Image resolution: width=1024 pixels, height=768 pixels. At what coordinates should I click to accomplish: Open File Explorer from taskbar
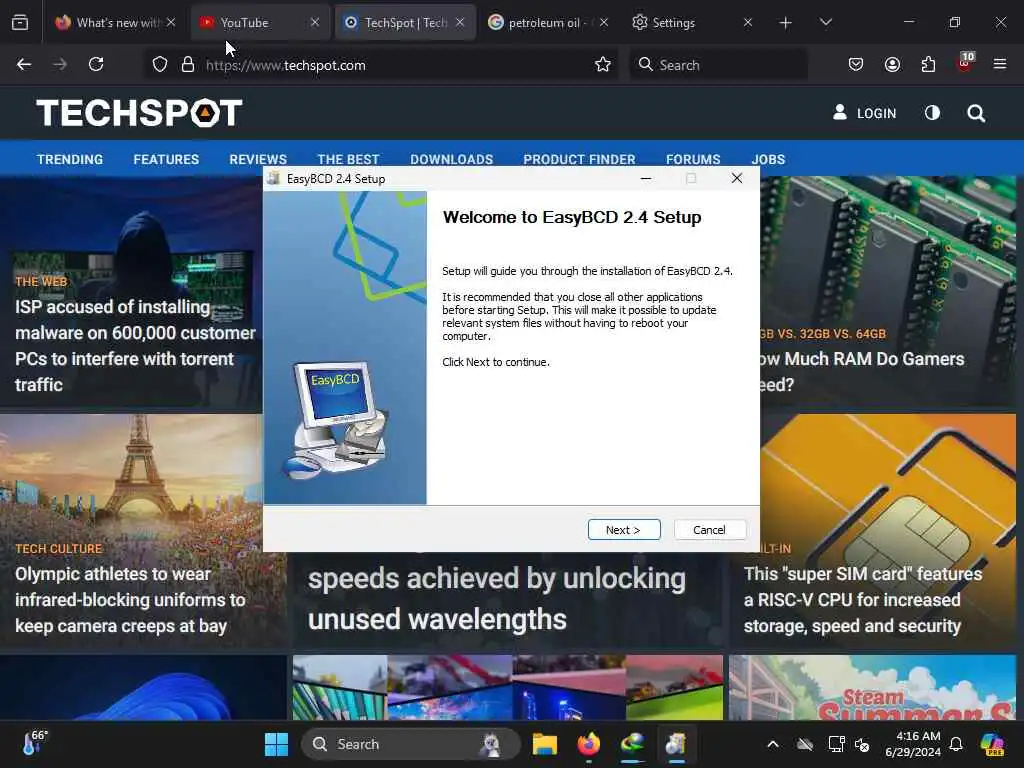[545, 744]
